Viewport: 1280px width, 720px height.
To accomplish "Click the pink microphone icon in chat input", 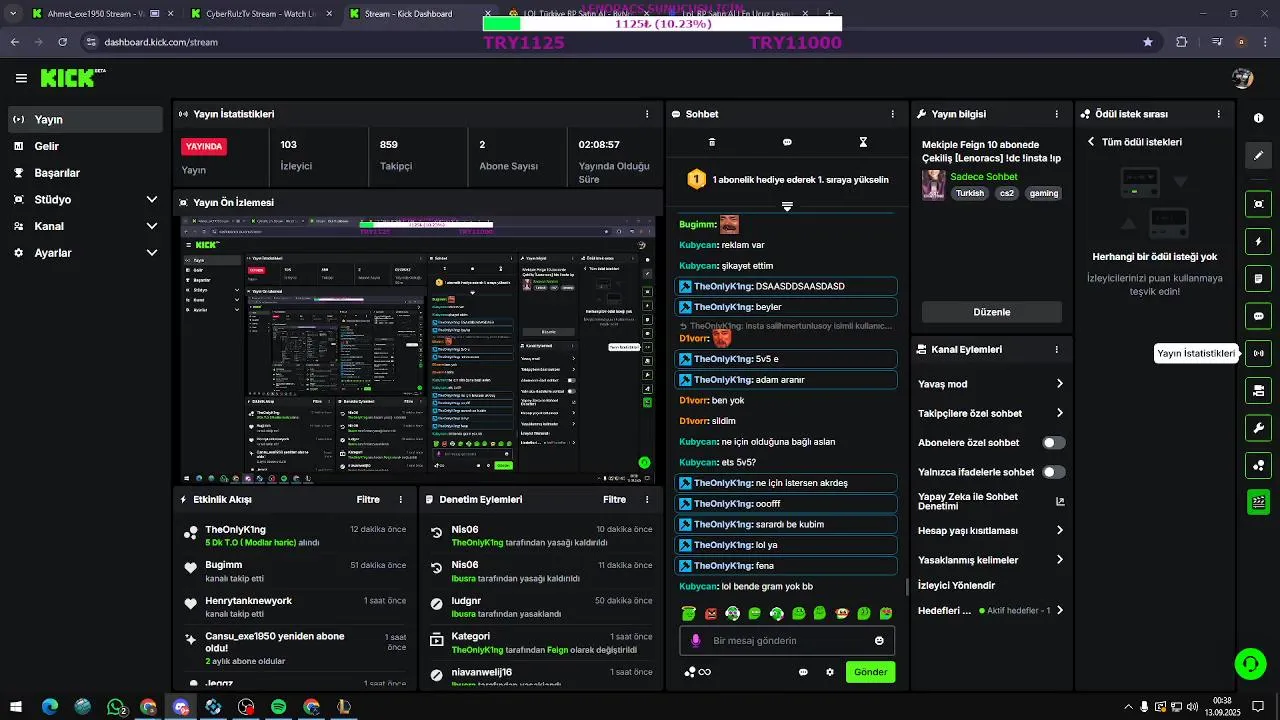I will 696,641.
